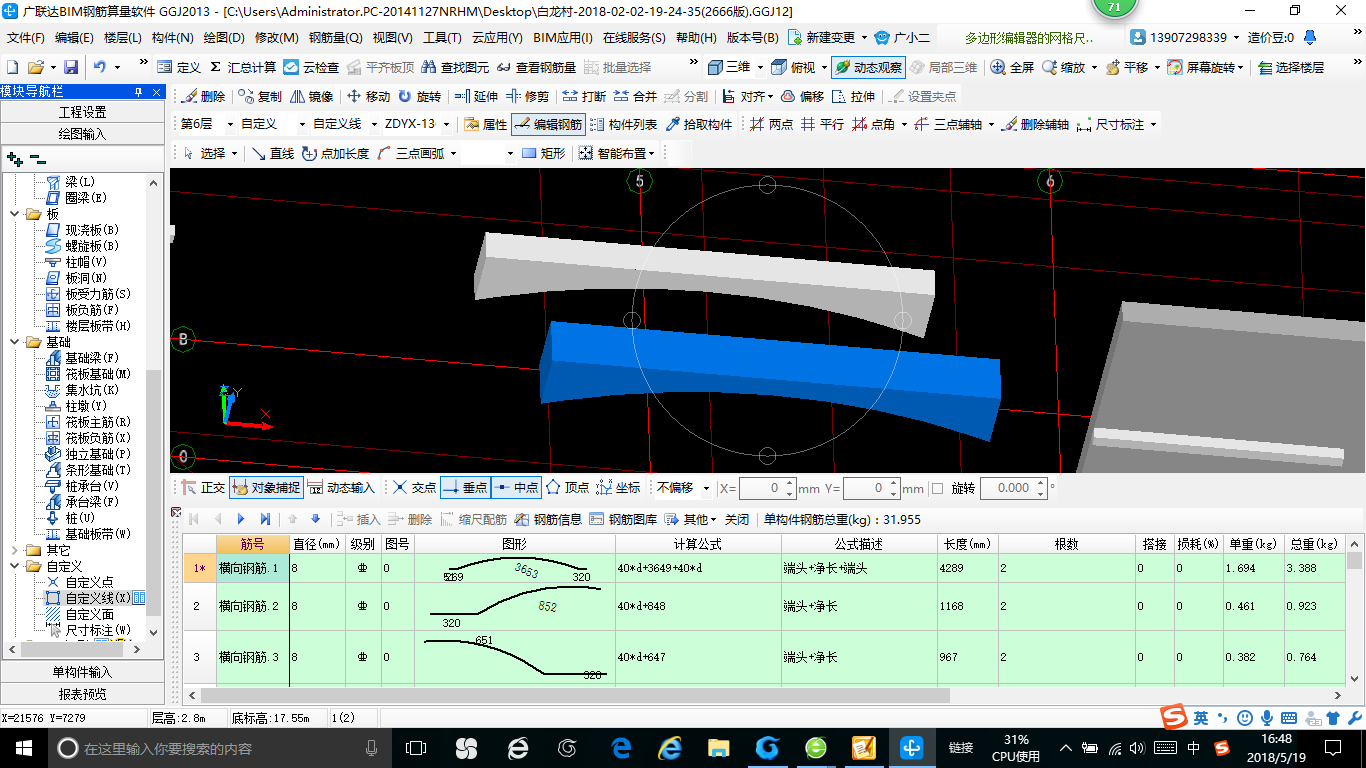Viewport: 1366px width, 768px height.
Task: Click 查找图元 find element tool
Action: tap(455, 68)
